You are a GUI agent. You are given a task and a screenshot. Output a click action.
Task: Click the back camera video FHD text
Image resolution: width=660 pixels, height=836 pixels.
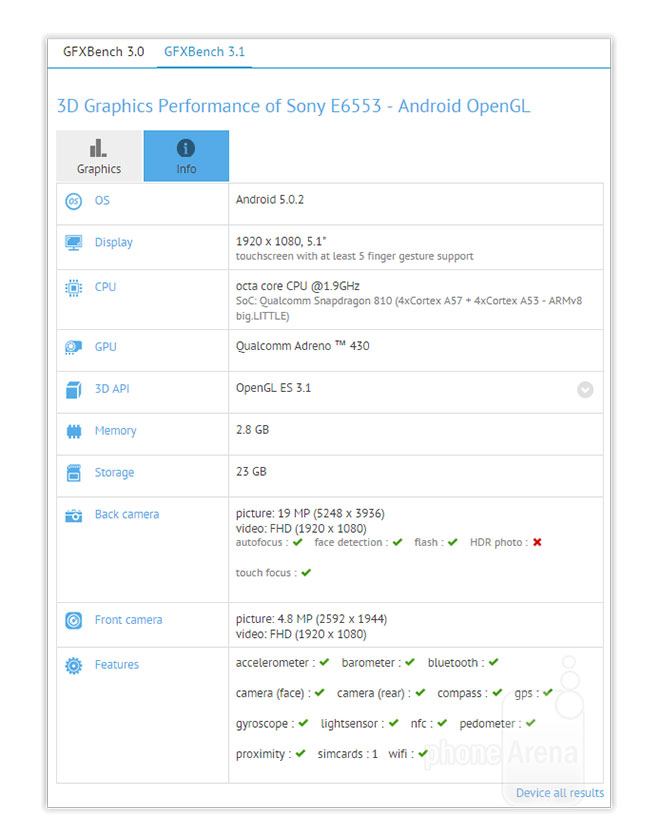[x=301, y=528]
